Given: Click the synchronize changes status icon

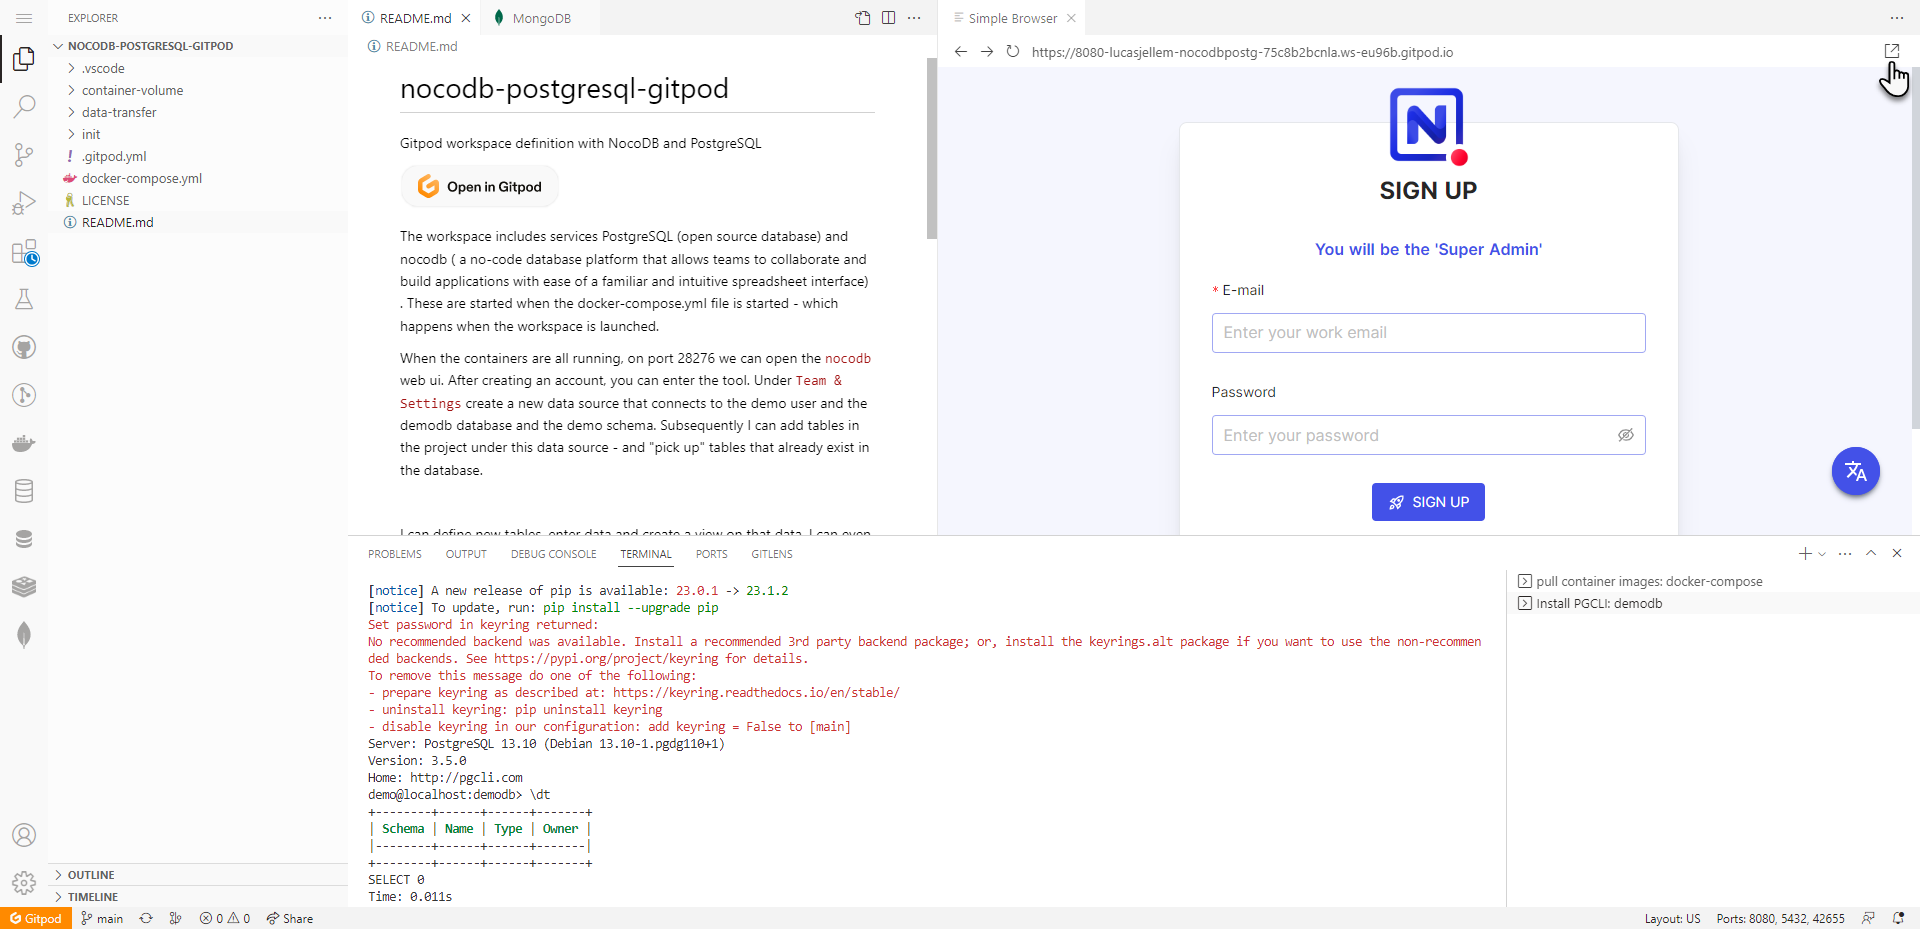Looking at the screenshot, I should (146, 919).
